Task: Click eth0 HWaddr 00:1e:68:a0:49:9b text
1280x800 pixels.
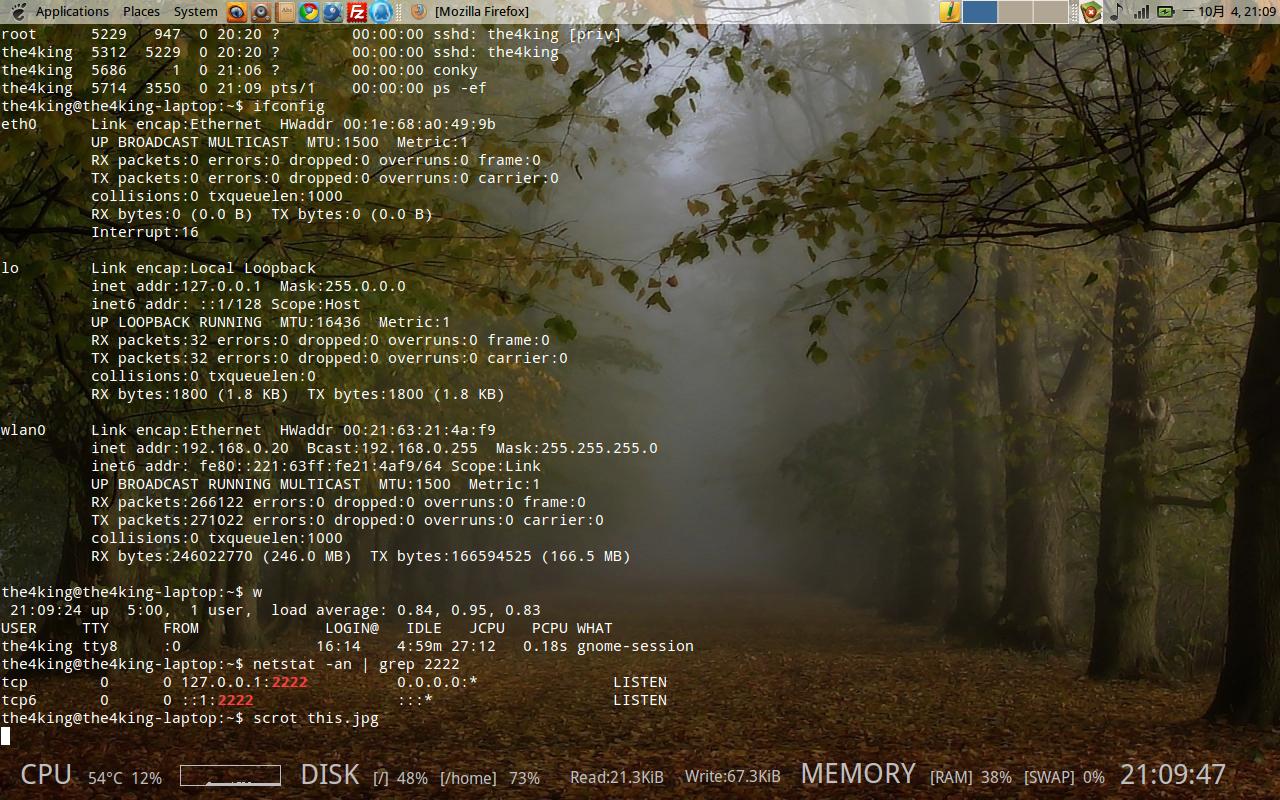Action: [388, 124]
